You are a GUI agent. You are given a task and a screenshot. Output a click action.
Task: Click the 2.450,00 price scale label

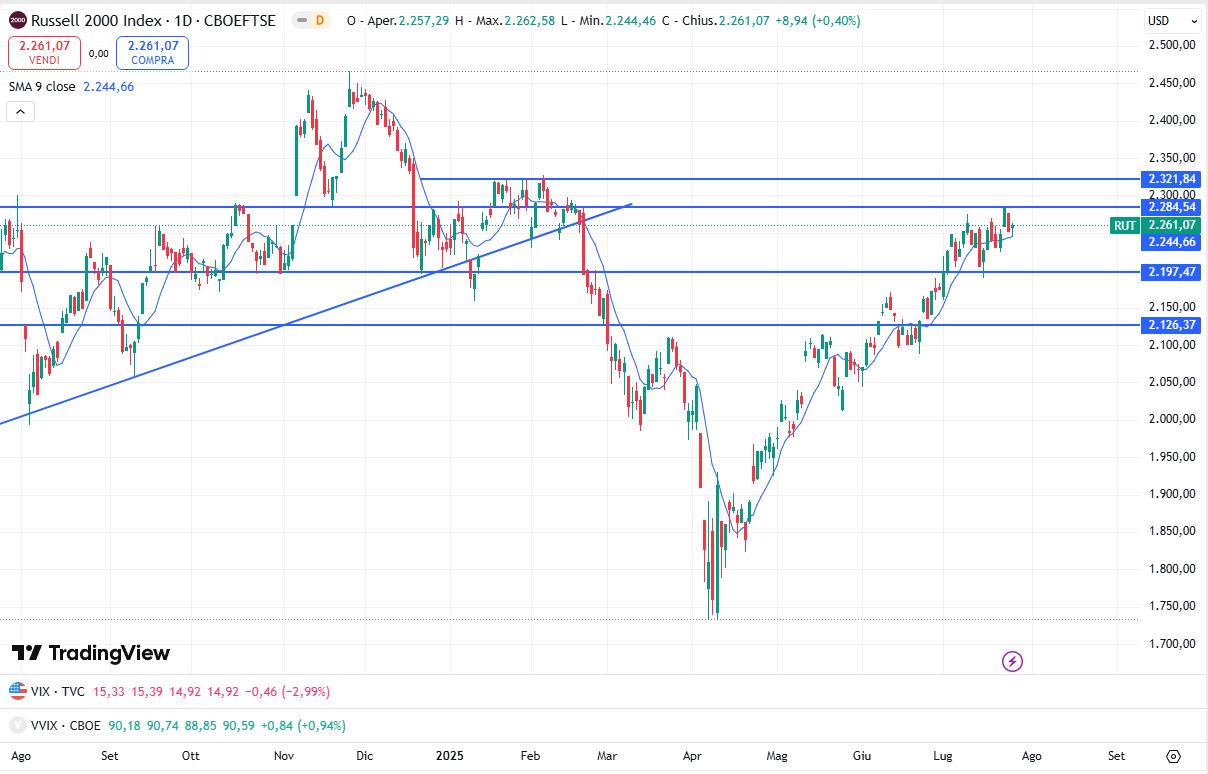coord(1172,83)
